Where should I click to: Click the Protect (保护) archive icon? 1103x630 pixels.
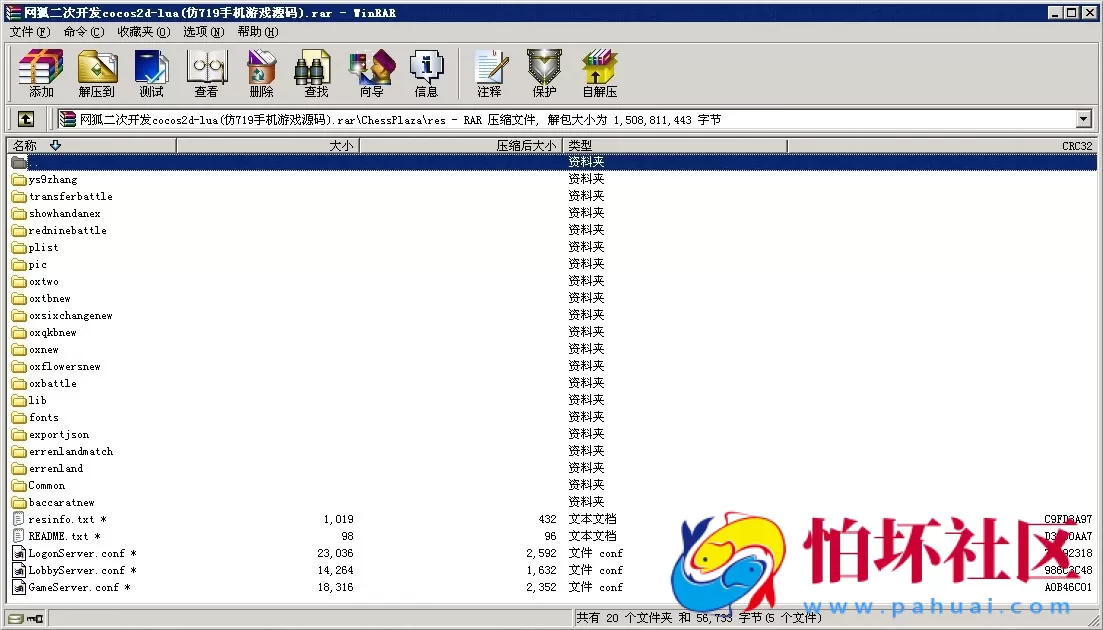pos(543,73)
